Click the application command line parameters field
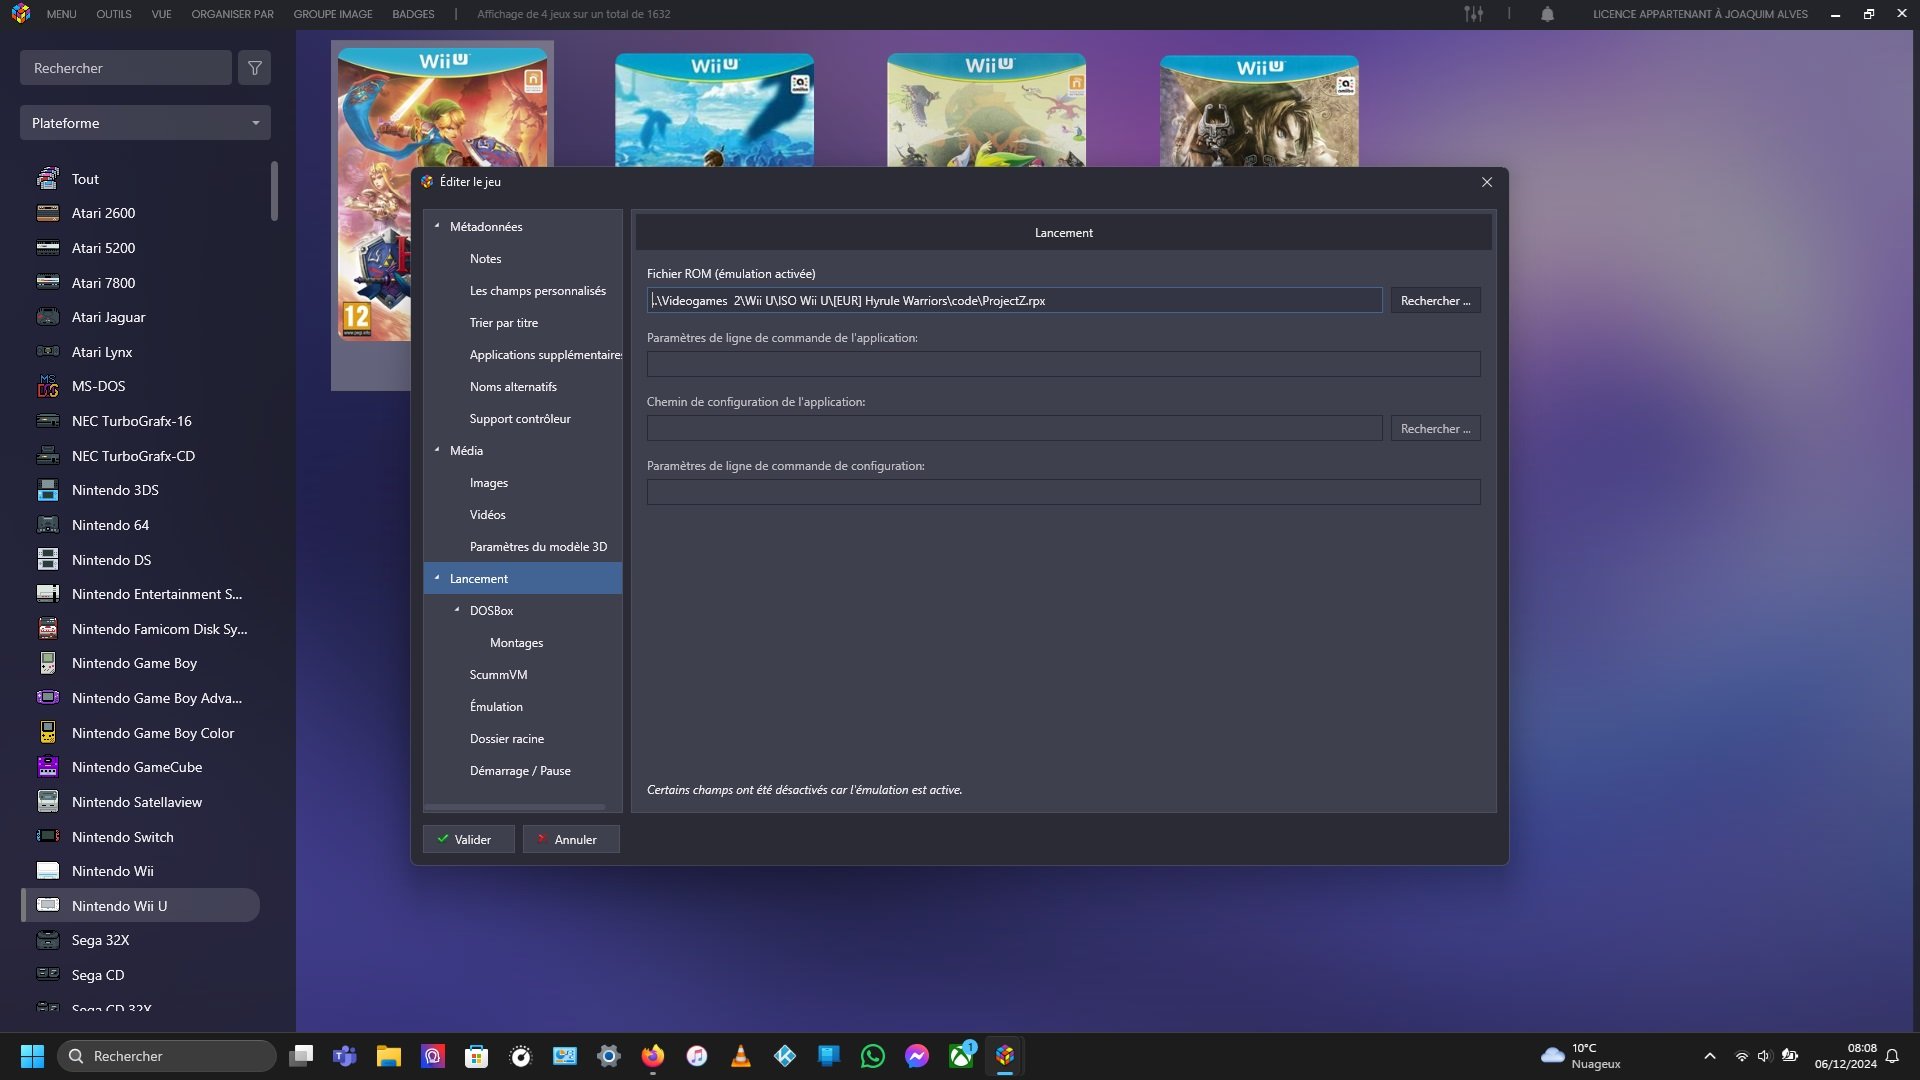Screen dimensions: 1920x1080 [1063, 364]
